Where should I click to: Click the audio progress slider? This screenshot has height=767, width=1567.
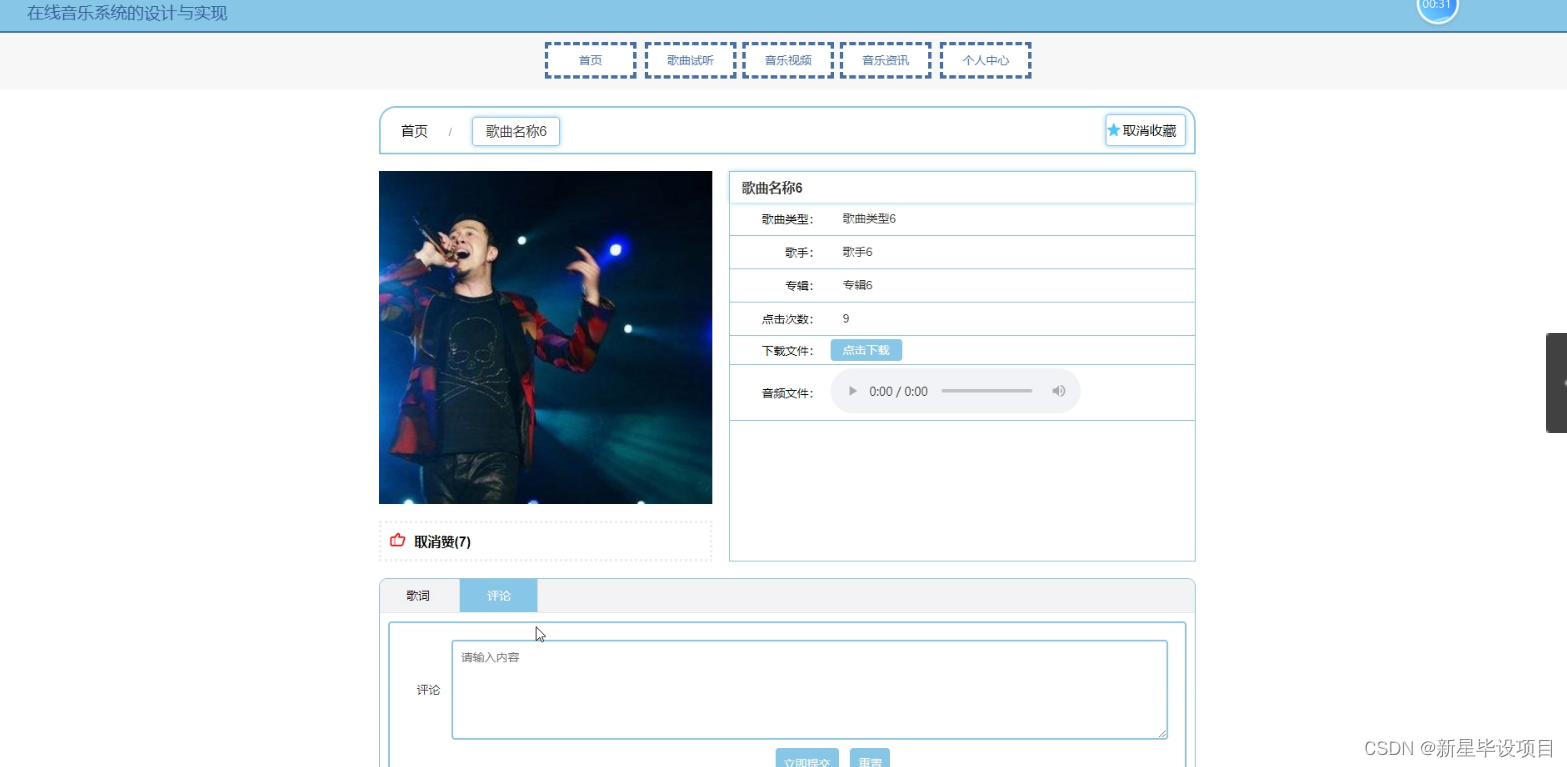986,391
